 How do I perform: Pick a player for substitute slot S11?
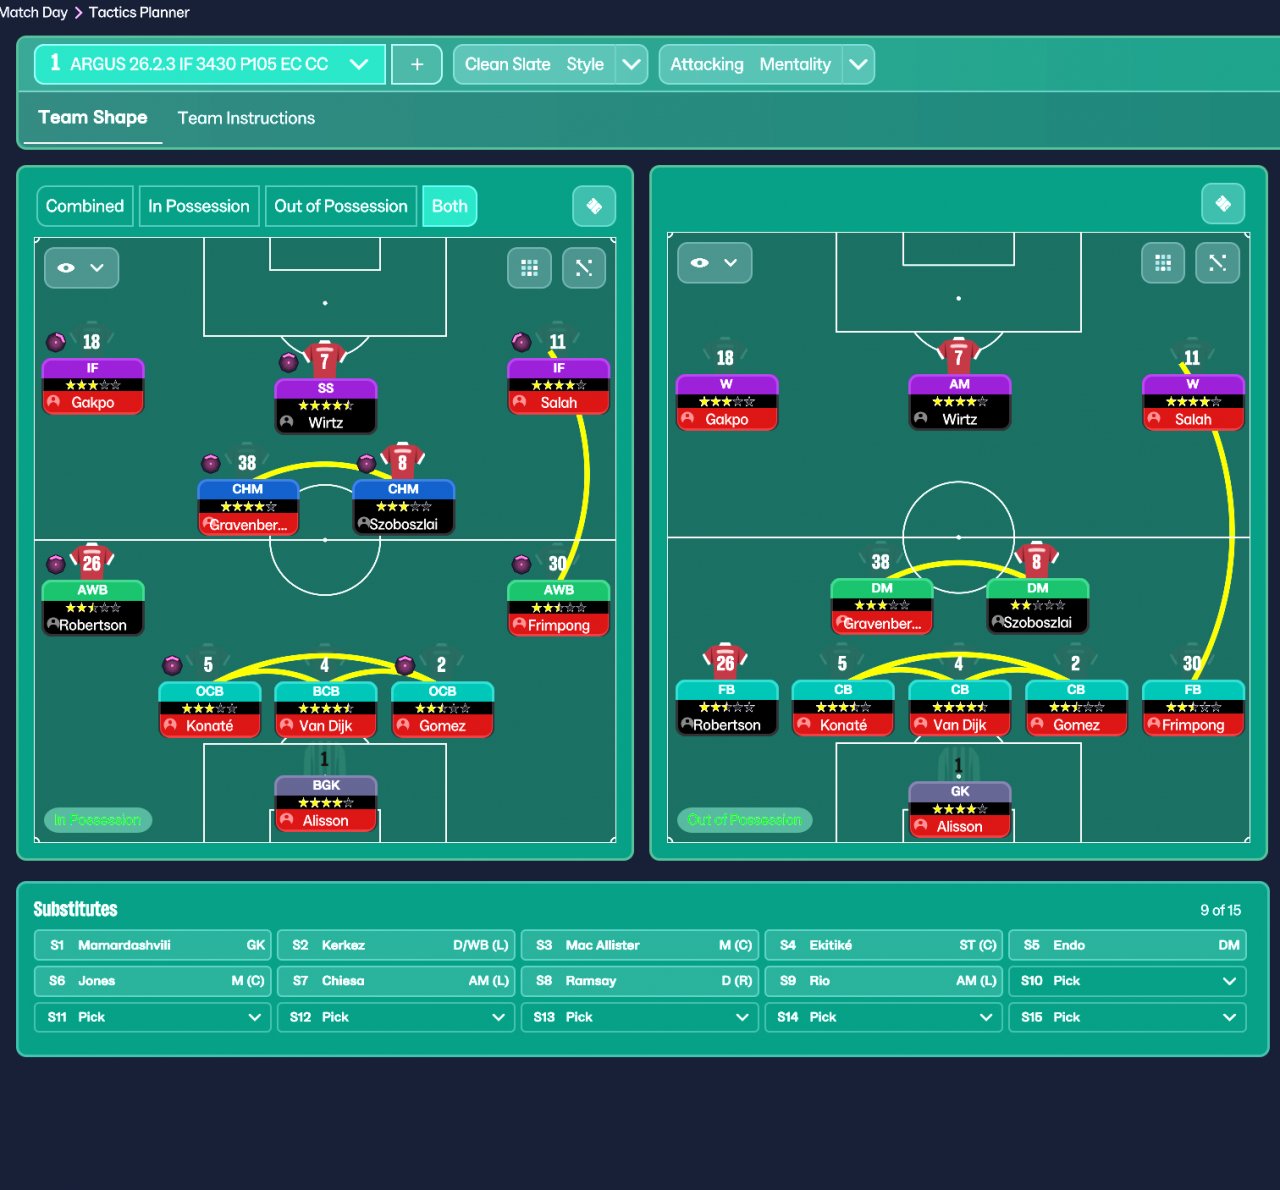[153, 1017]
